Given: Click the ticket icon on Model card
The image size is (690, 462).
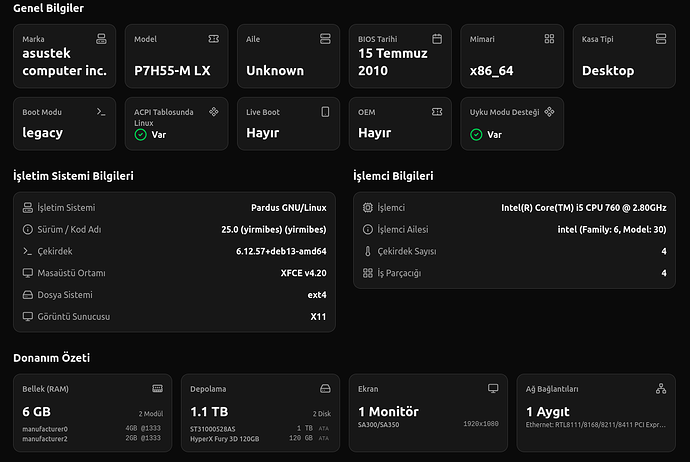Looking at the screenshot, I should pos(213,38).
